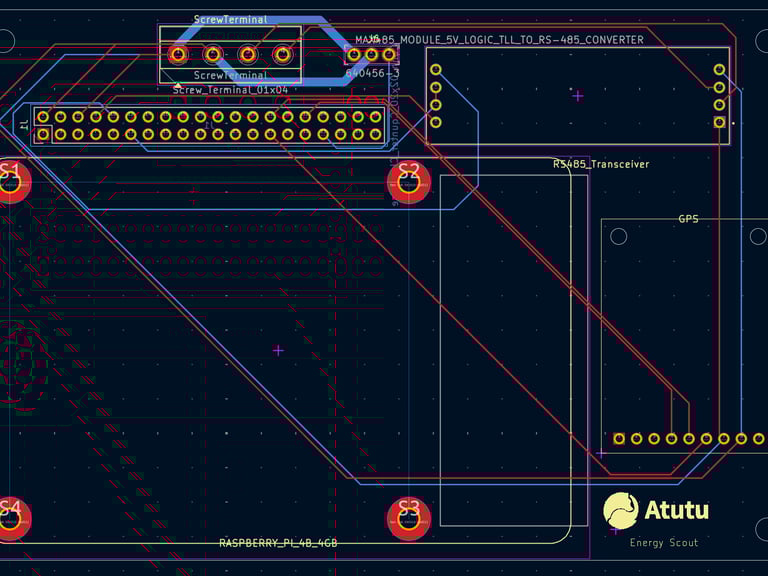The image size is (768, 576).
Task: Select the bottom-left pad of the MAX485 module
Action: [x=435, y=122]
